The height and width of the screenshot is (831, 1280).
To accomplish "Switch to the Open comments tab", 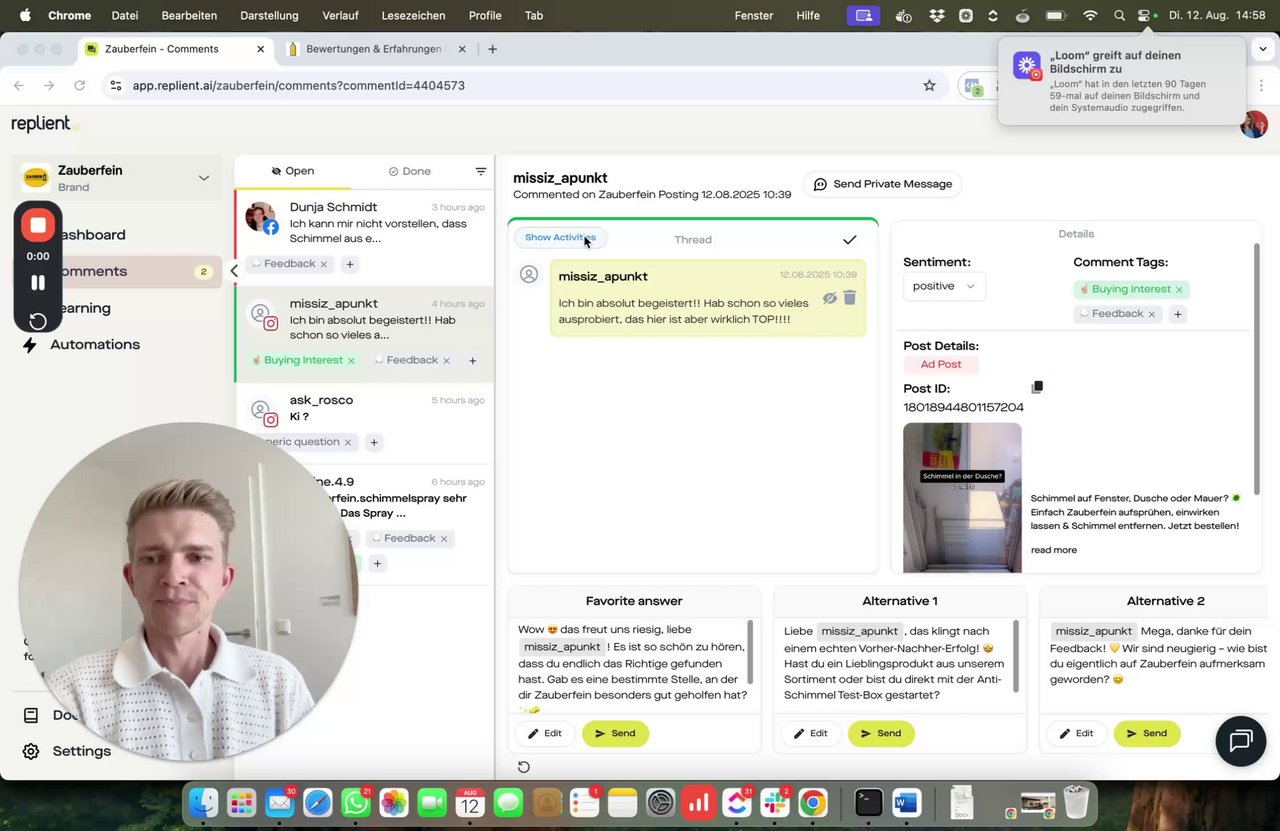I will (x=292, y=171).
